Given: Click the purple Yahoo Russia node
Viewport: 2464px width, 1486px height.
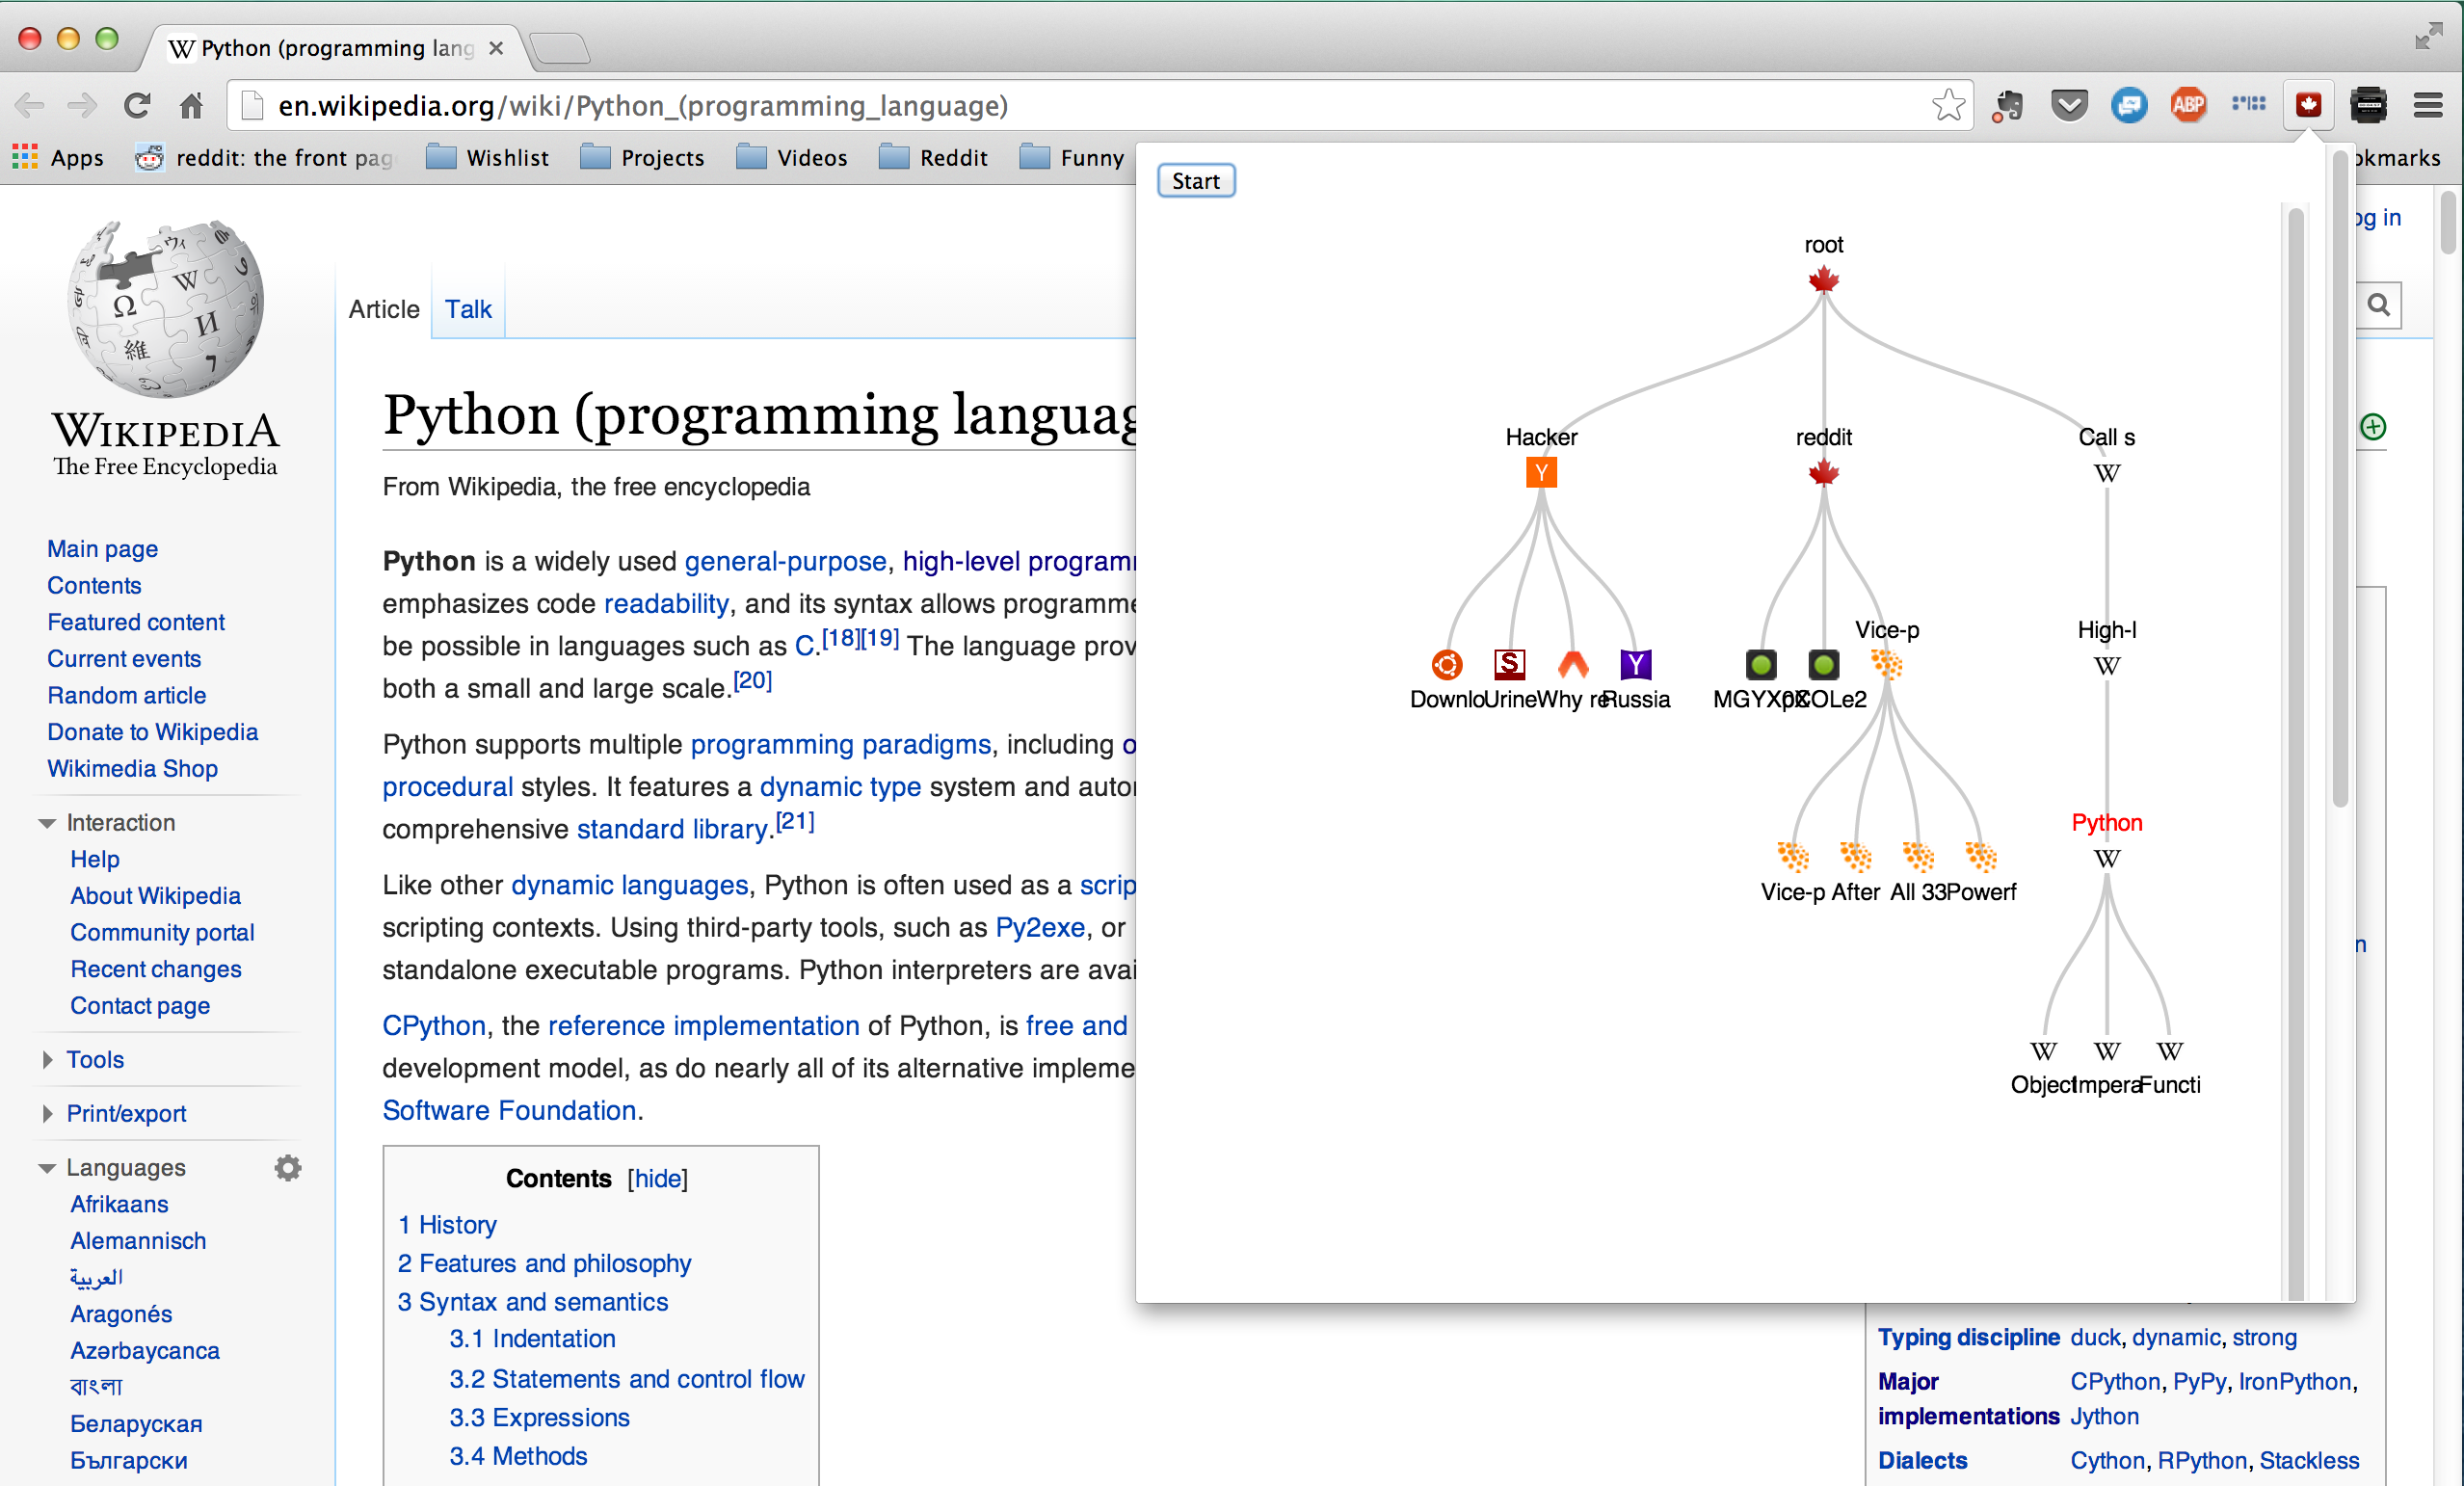Looking at the screenshot, I should click(1635, 664).
